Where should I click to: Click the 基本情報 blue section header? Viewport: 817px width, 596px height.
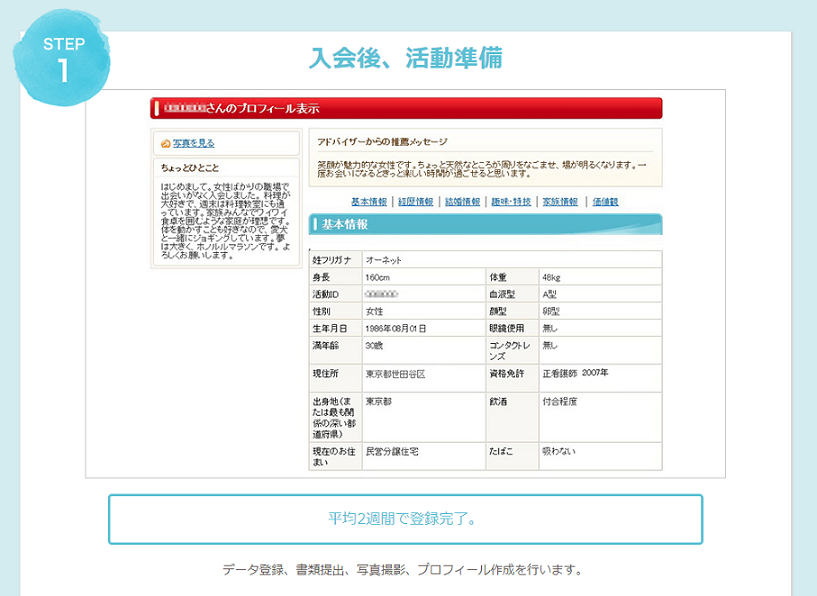(x=485, y=224)
